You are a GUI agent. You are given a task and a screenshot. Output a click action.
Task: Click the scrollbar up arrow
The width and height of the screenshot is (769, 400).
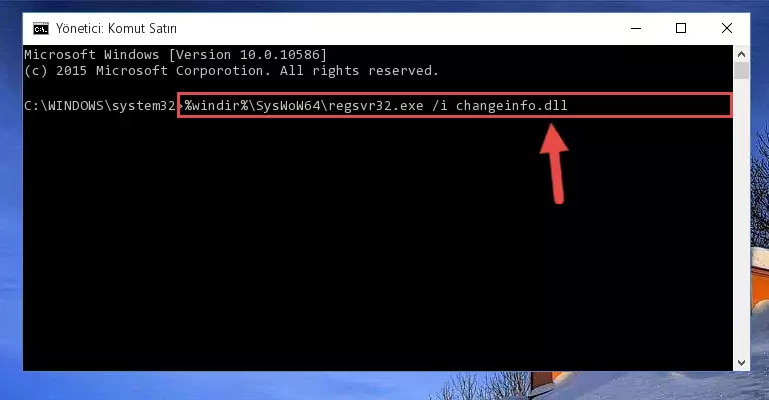point(741,53)
